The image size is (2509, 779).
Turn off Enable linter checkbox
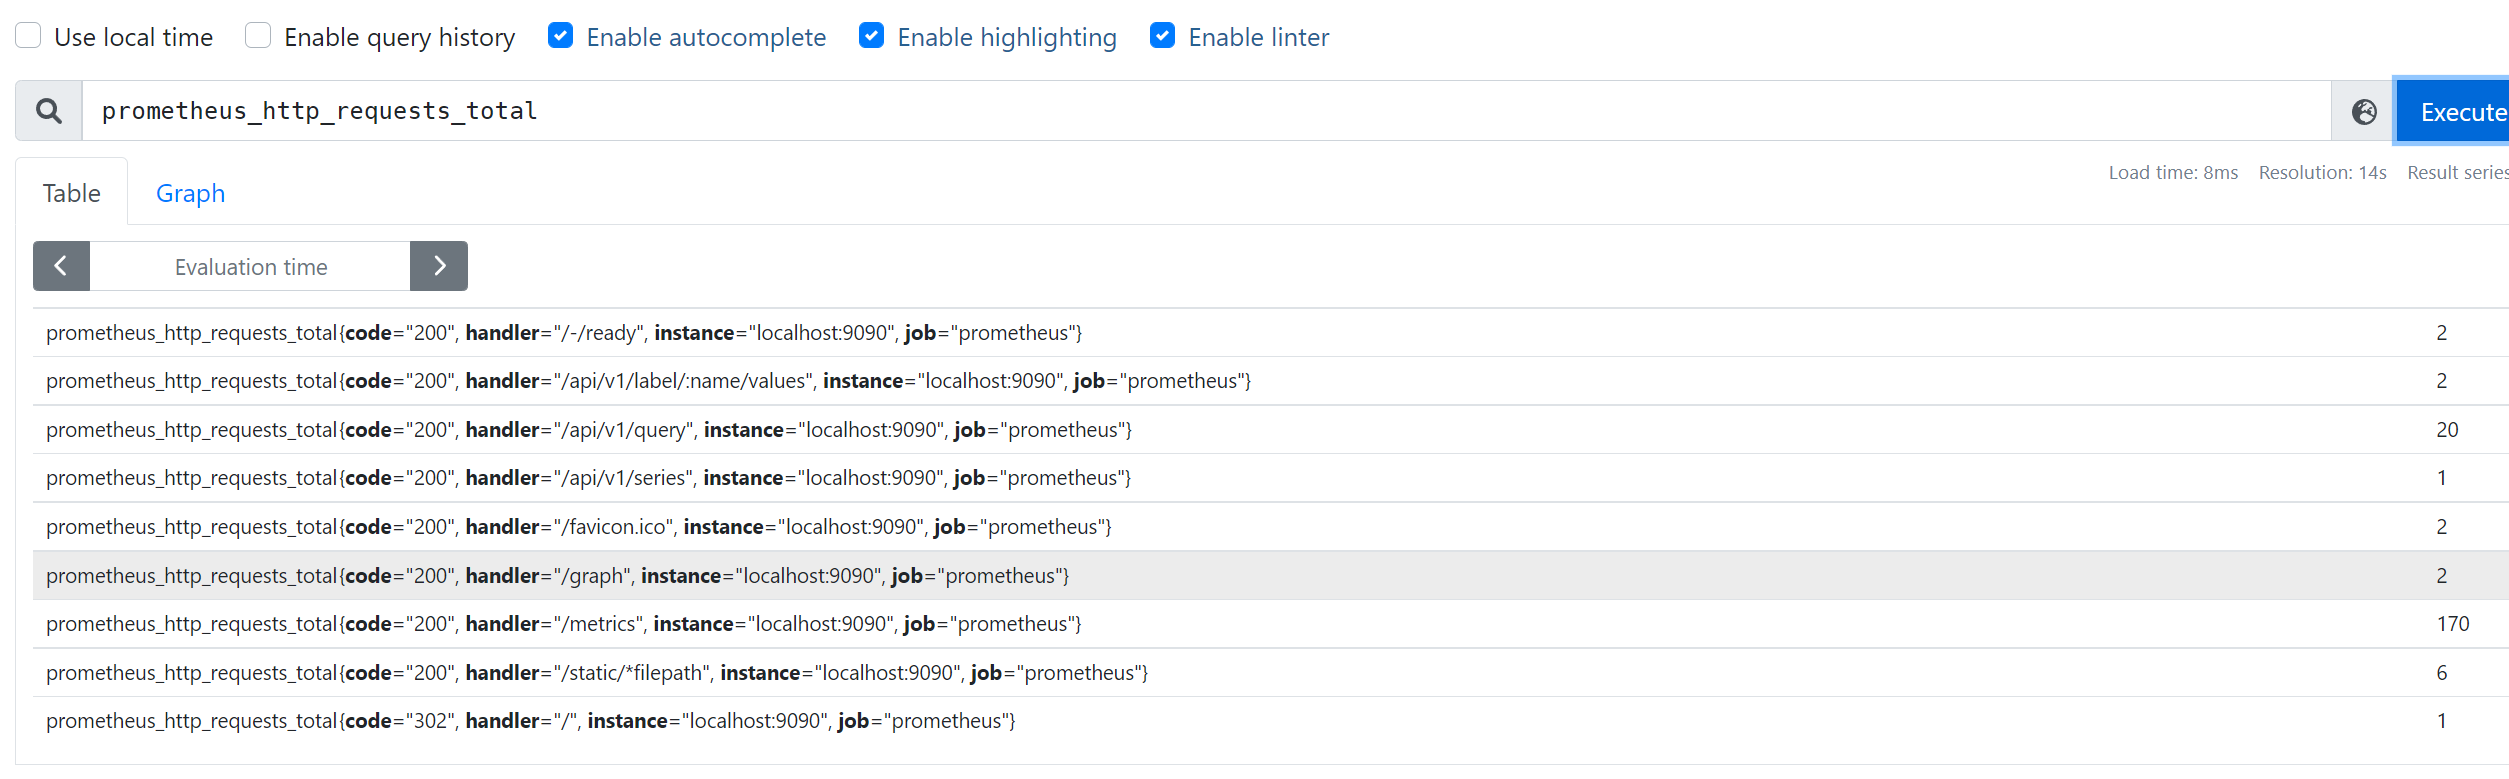tap(1163, 36)
